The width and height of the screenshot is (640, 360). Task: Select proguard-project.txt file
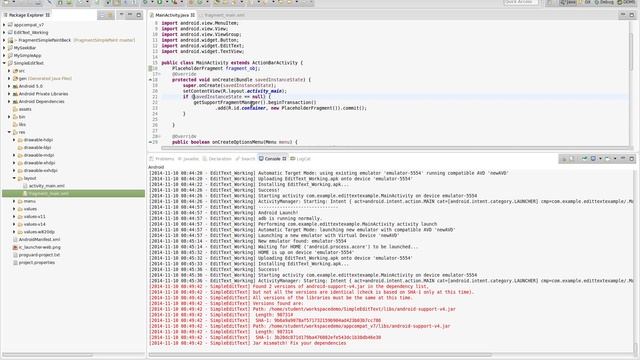39,255
